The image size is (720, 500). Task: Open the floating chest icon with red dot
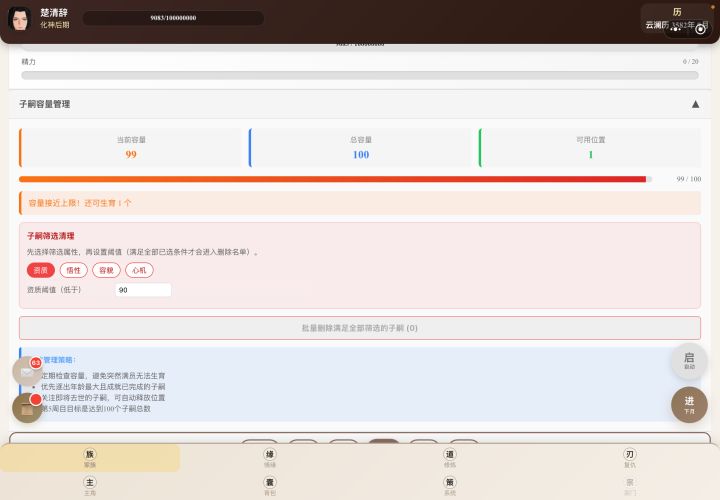(x=27, y=408)
